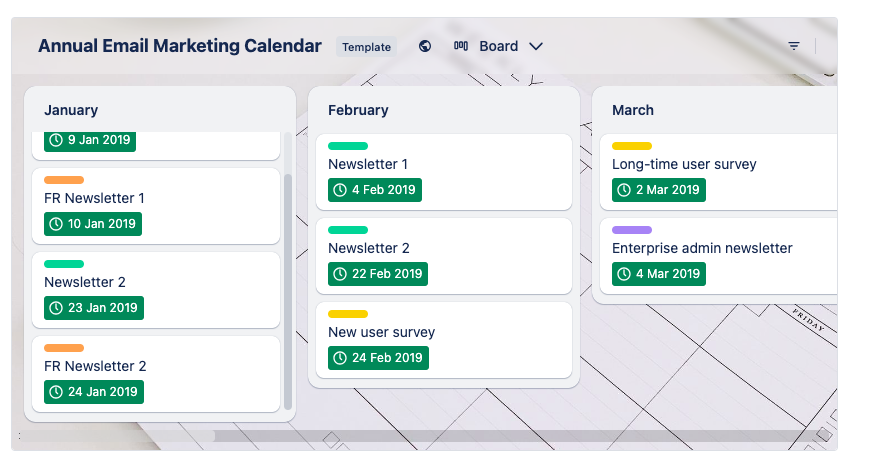
Task: Click clock icon on 2 Mar 2019 badge
Action: [624, 190]
